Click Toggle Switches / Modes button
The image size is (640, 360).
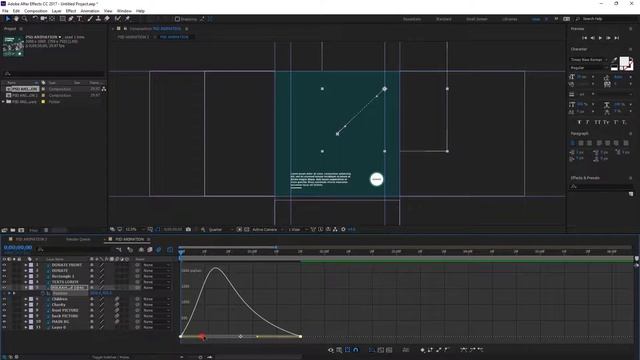(111, 357)
